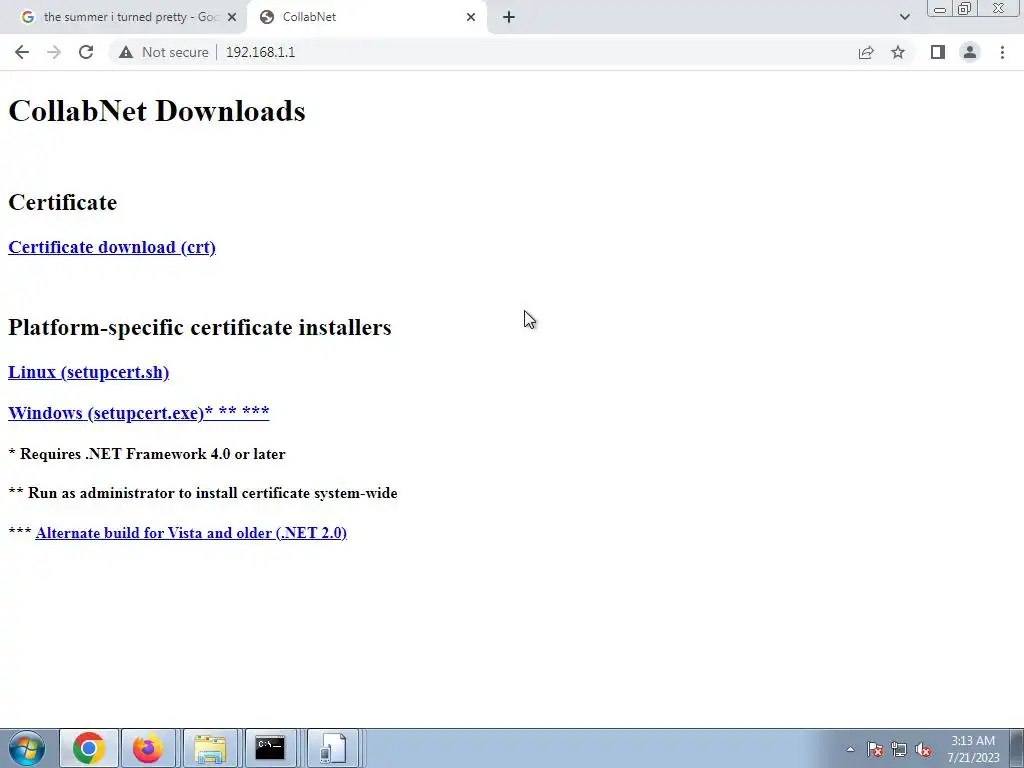
Task: Open the Windows Start menu
Action: [27, 748]
